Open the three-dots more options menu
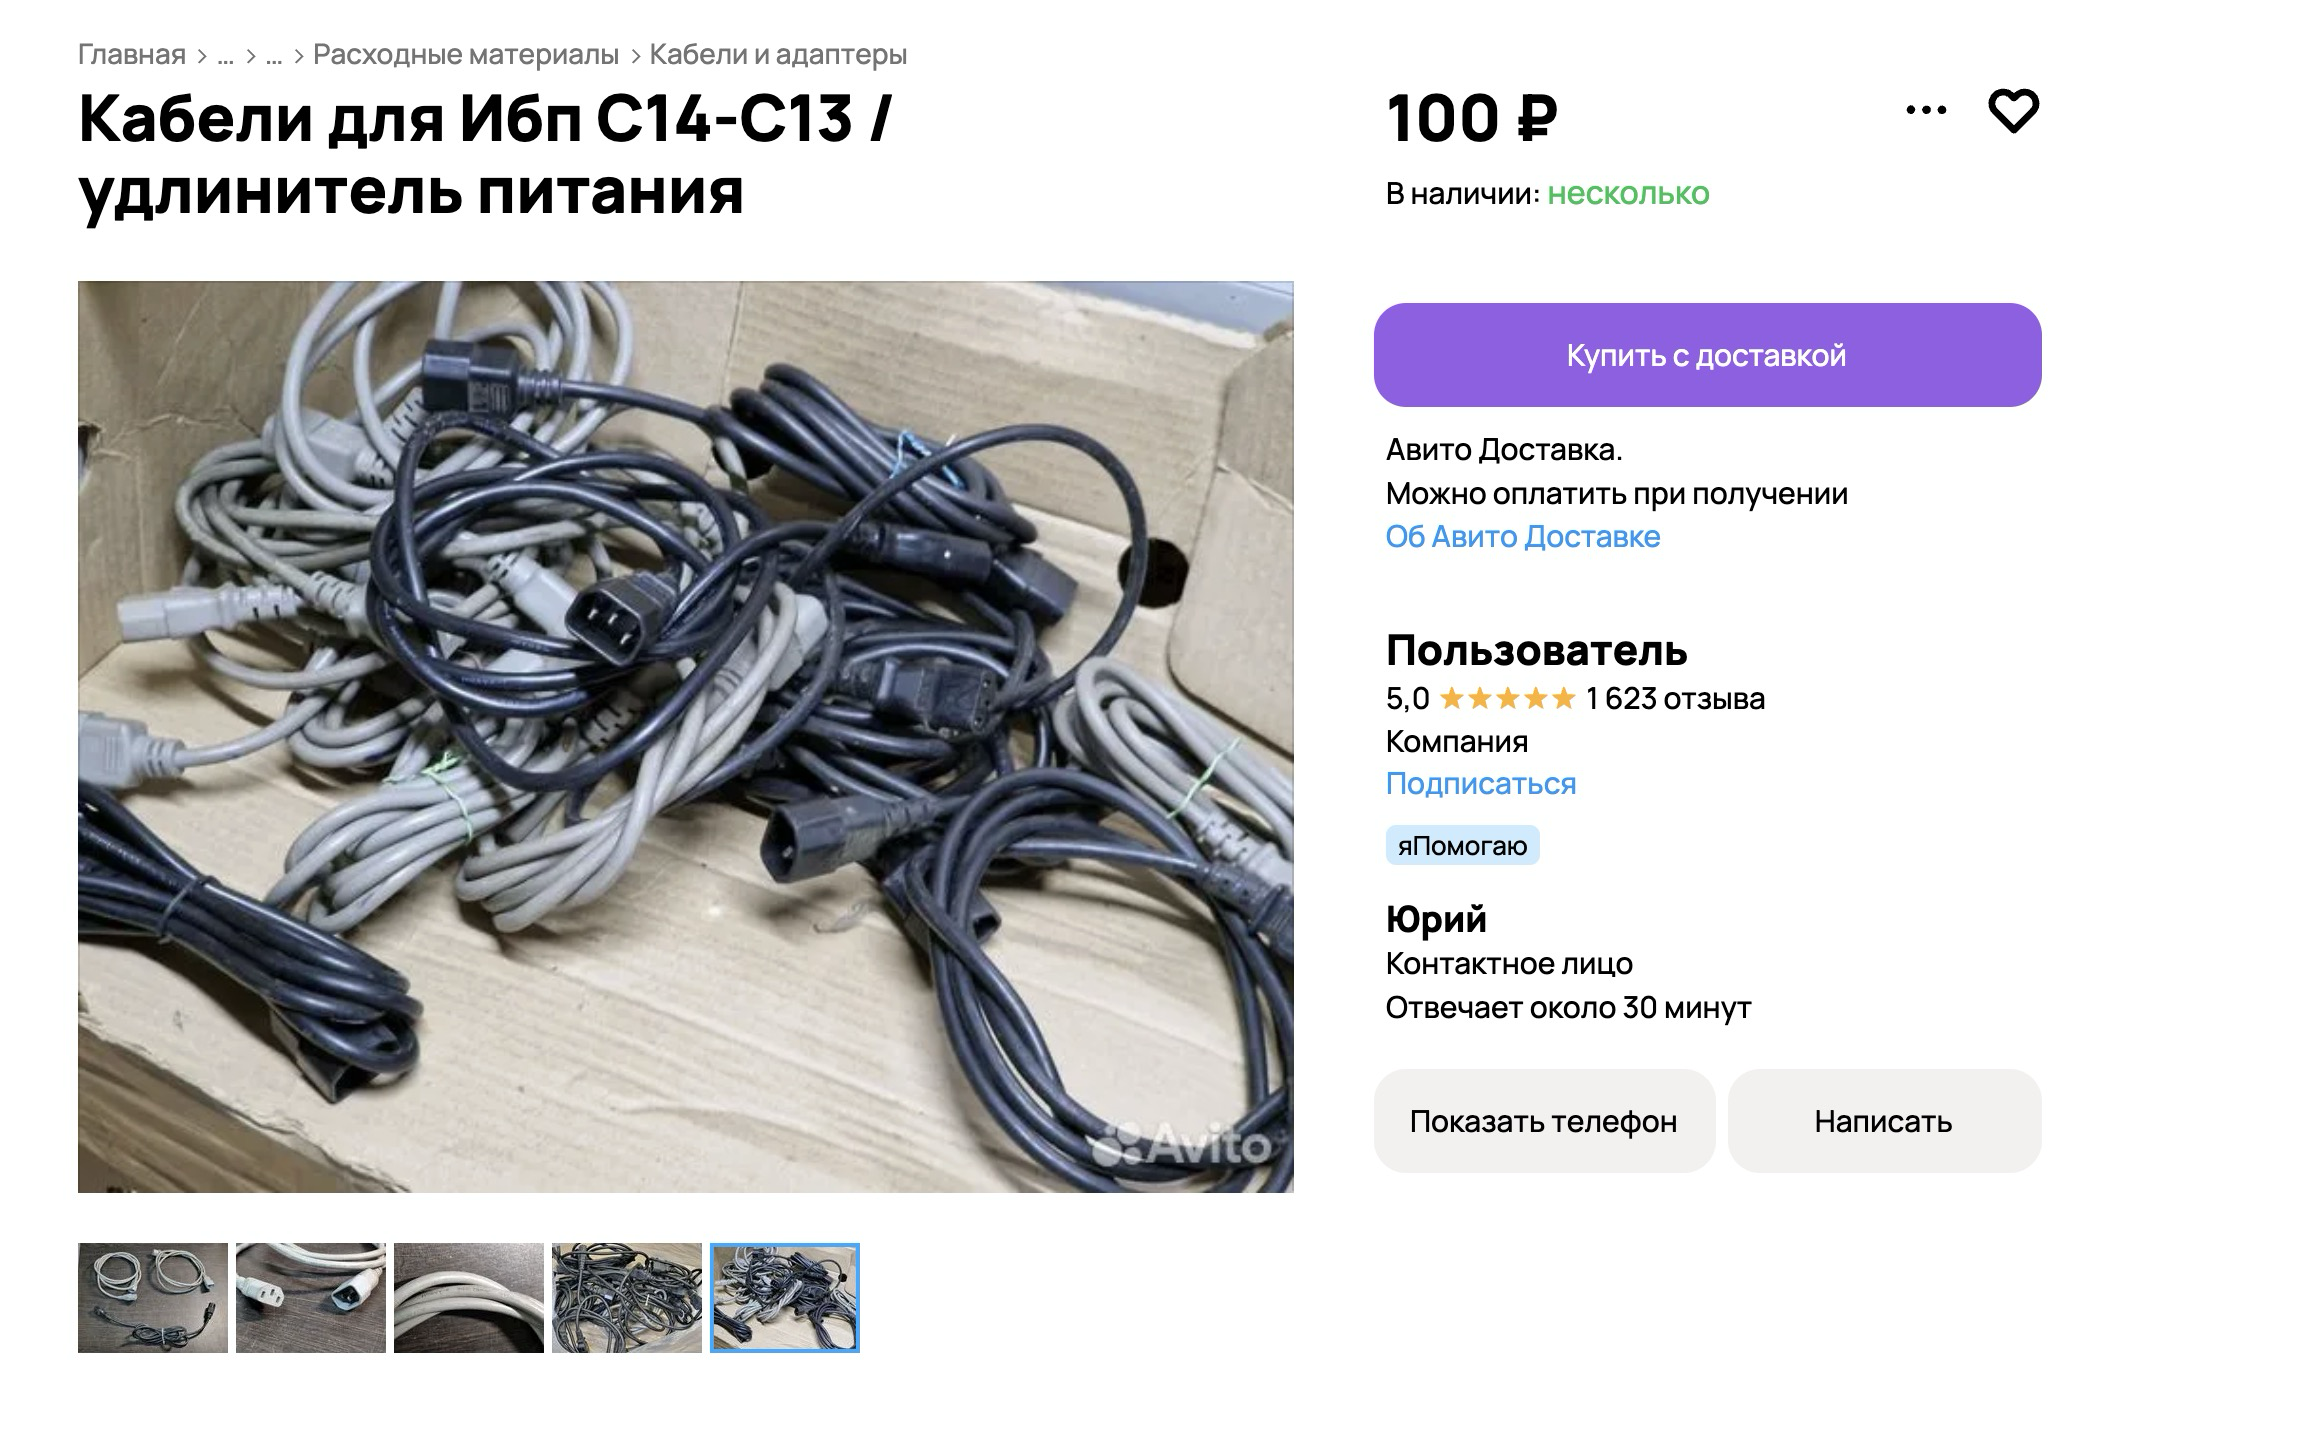The width and height of the screenshot is (2298, 1454). point(1926,110)
